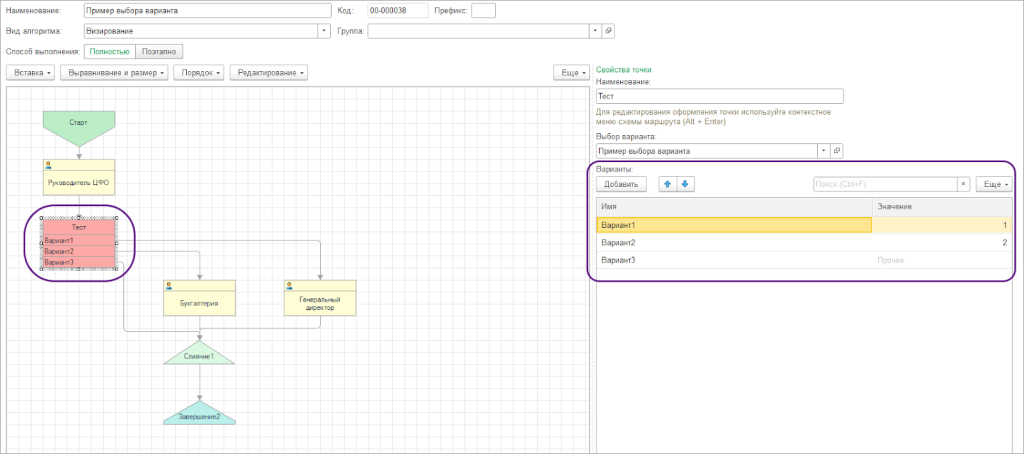Select the Слияние1 merge node

tap(199, 355)
